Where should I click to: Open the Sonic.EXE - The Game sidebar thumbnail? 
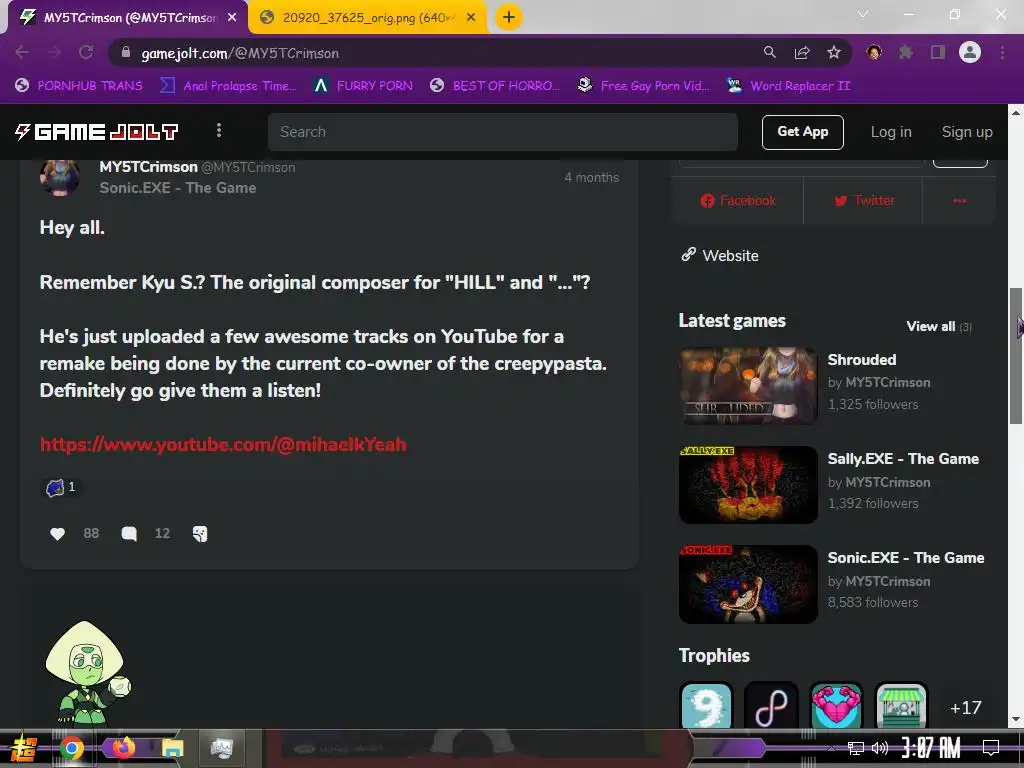pyautogui.click(x=748, y=584)
